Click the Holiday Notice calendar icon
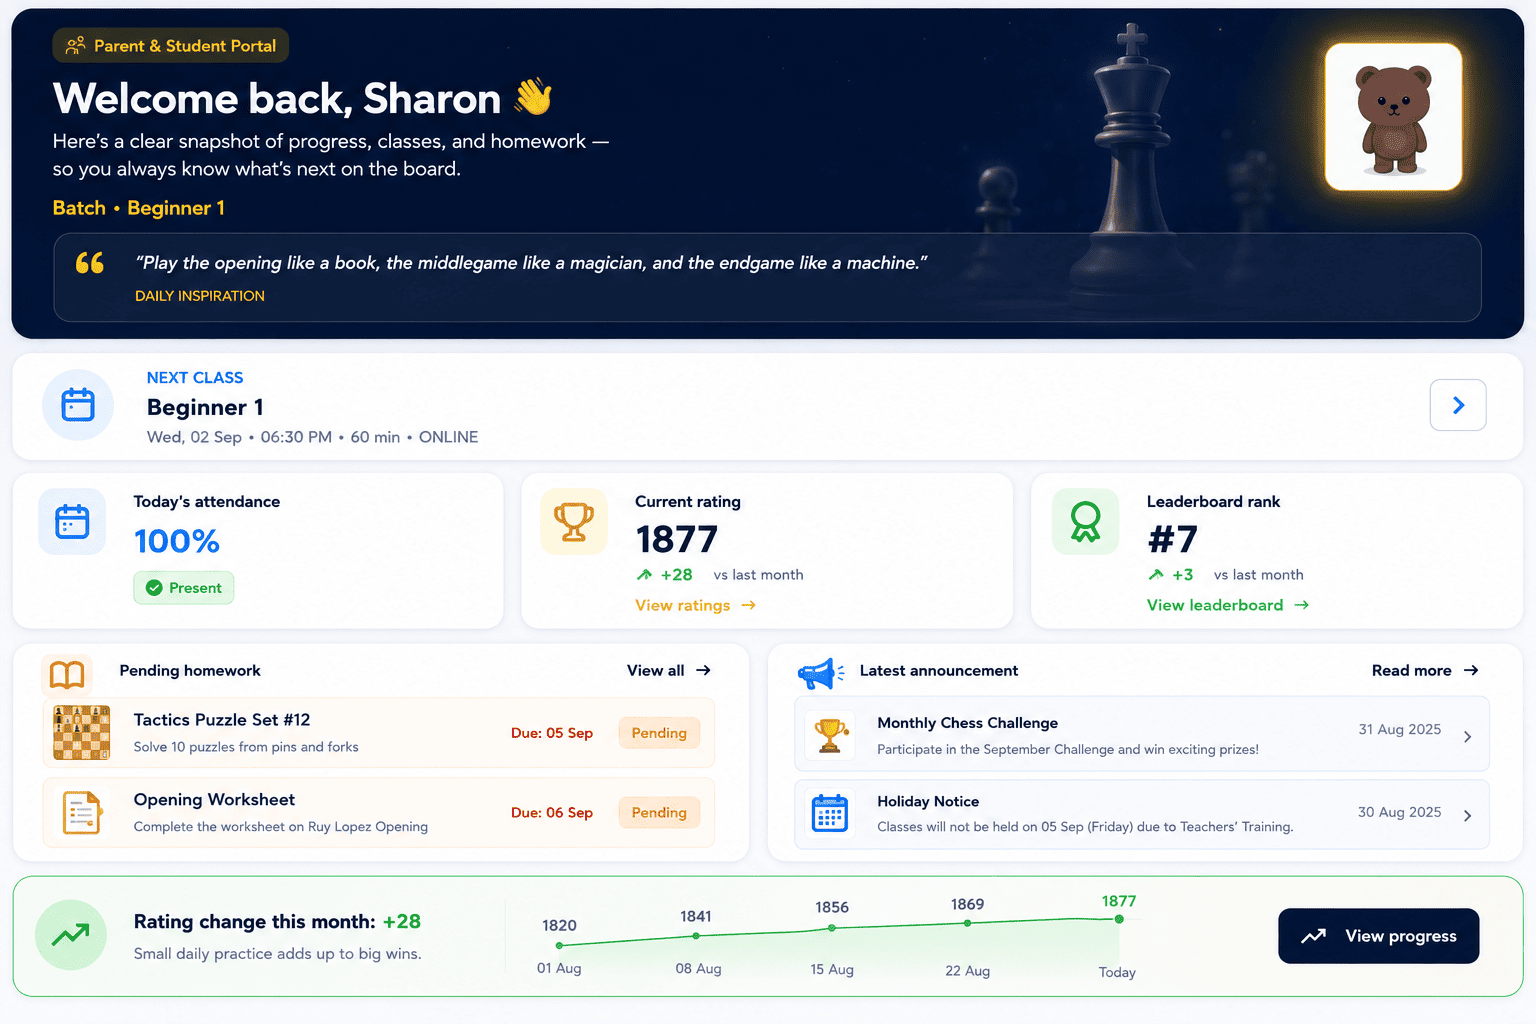This screenshot has height=1024, width=1536. click(x=830, y=814)
